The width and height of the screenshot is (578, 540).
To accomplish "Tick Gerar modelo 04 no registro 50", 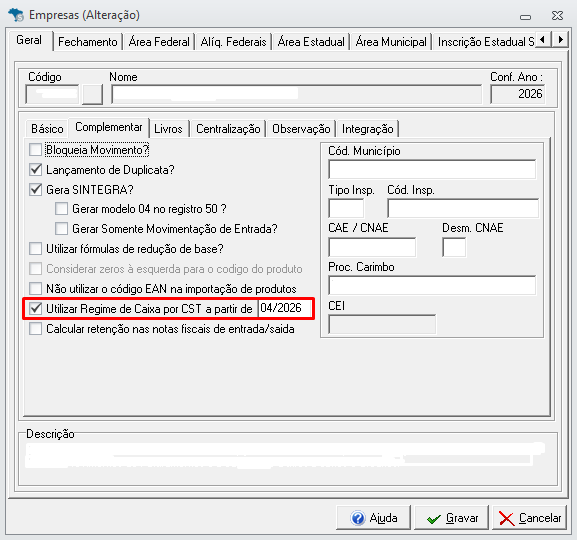I will [61, 209].
